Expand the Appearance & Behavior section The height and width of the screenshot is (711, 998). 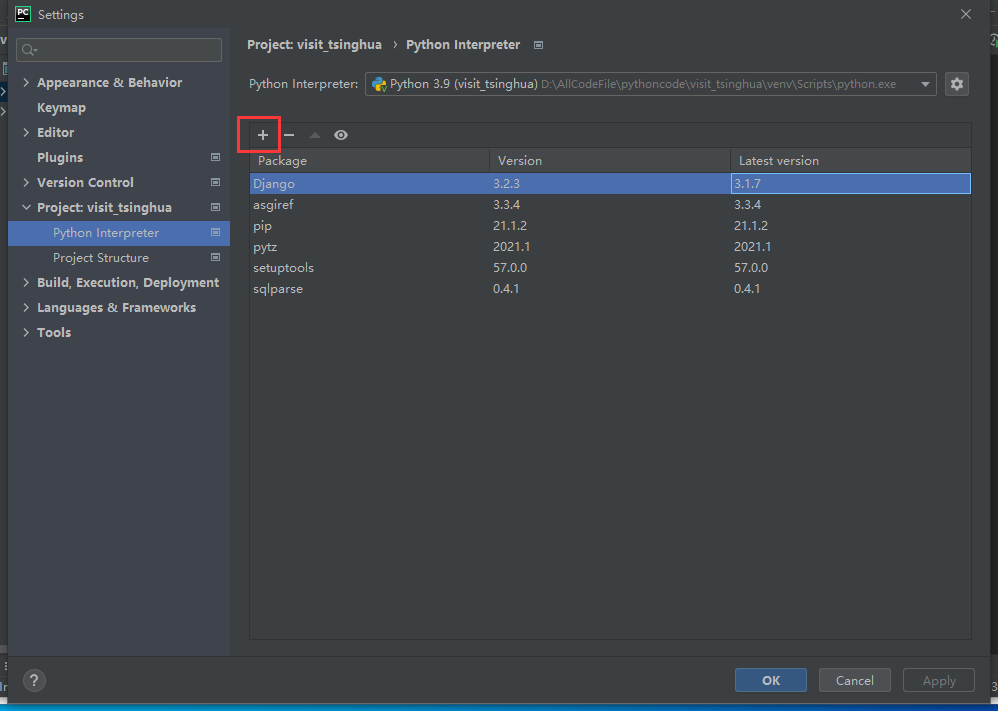click(26, 83)
